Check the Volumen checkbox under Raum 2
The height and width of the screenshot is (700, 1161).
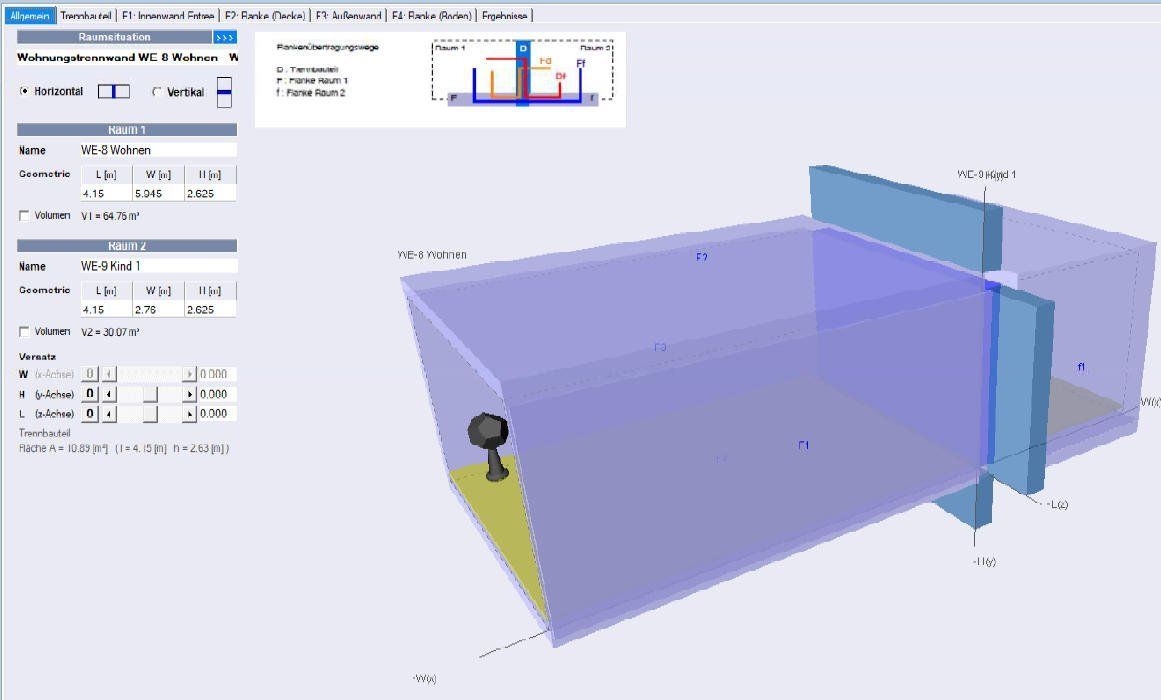[x=23, y=331]
